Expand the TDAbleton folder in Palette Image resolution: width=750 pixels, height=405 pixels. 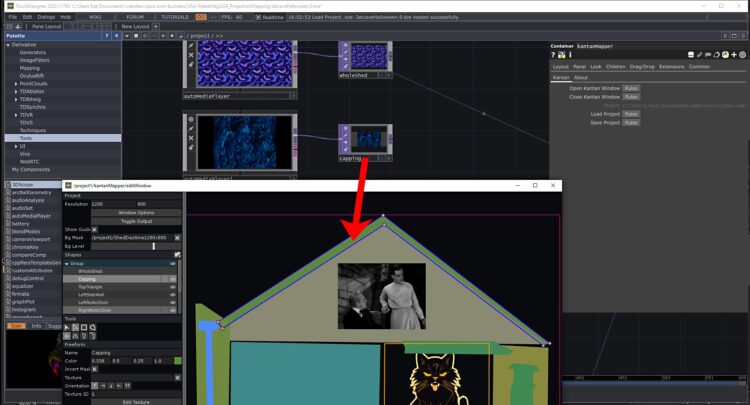(16, 91)
